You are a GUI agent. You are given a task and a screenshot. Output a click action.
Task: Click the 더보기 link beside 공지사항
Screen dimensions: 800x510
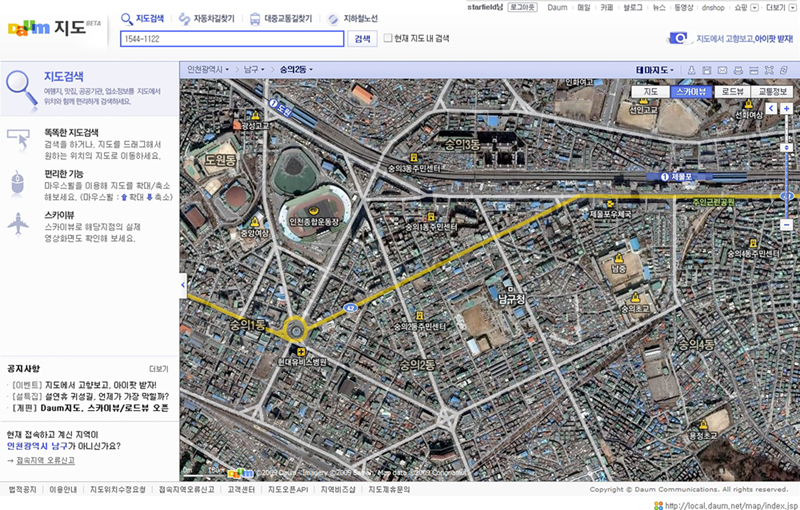click(x=159, y=369)
